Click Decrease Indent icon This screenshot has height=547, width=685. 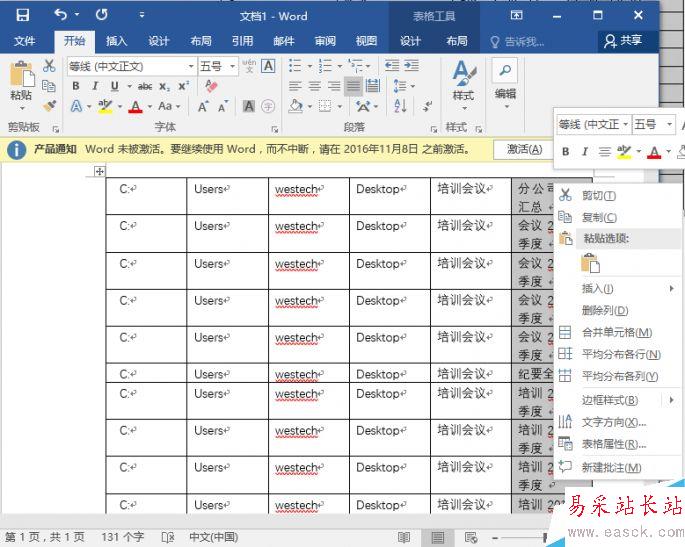click(x=392, y=66)
